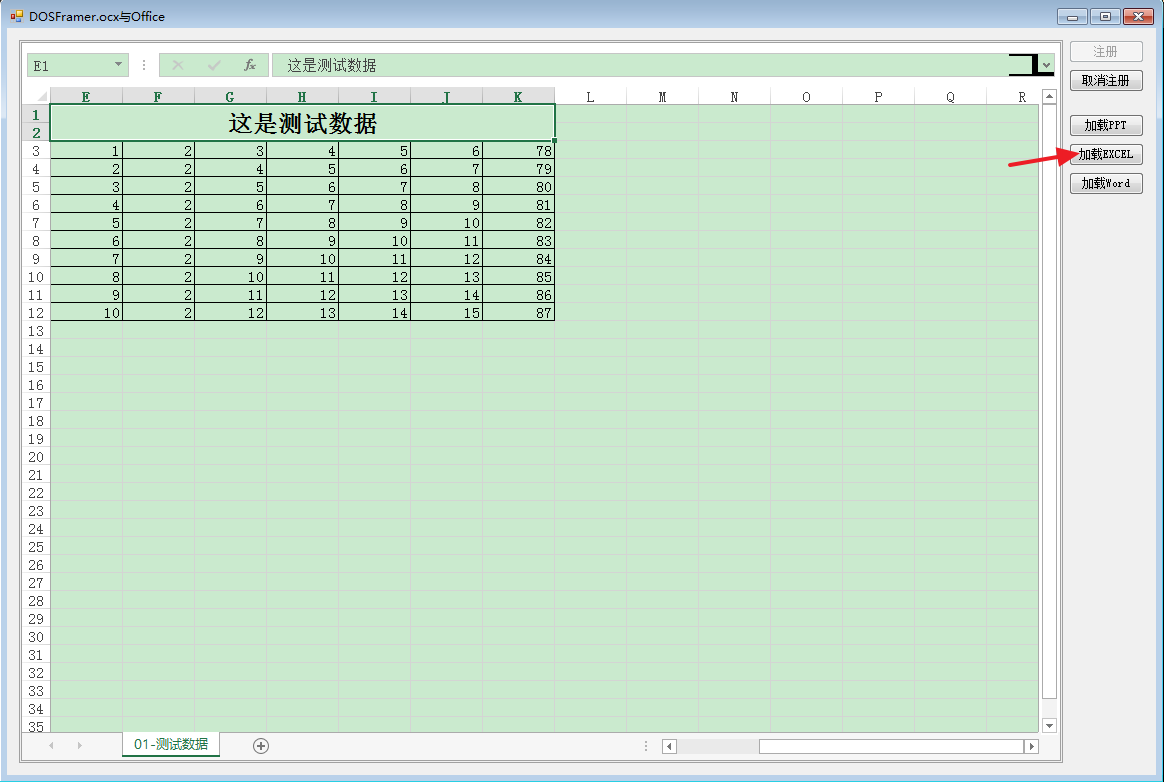Screen dimensions: 1164x782
Task: Click the Enter checkmark icon in the formula bar
Action: pos(212,66)
